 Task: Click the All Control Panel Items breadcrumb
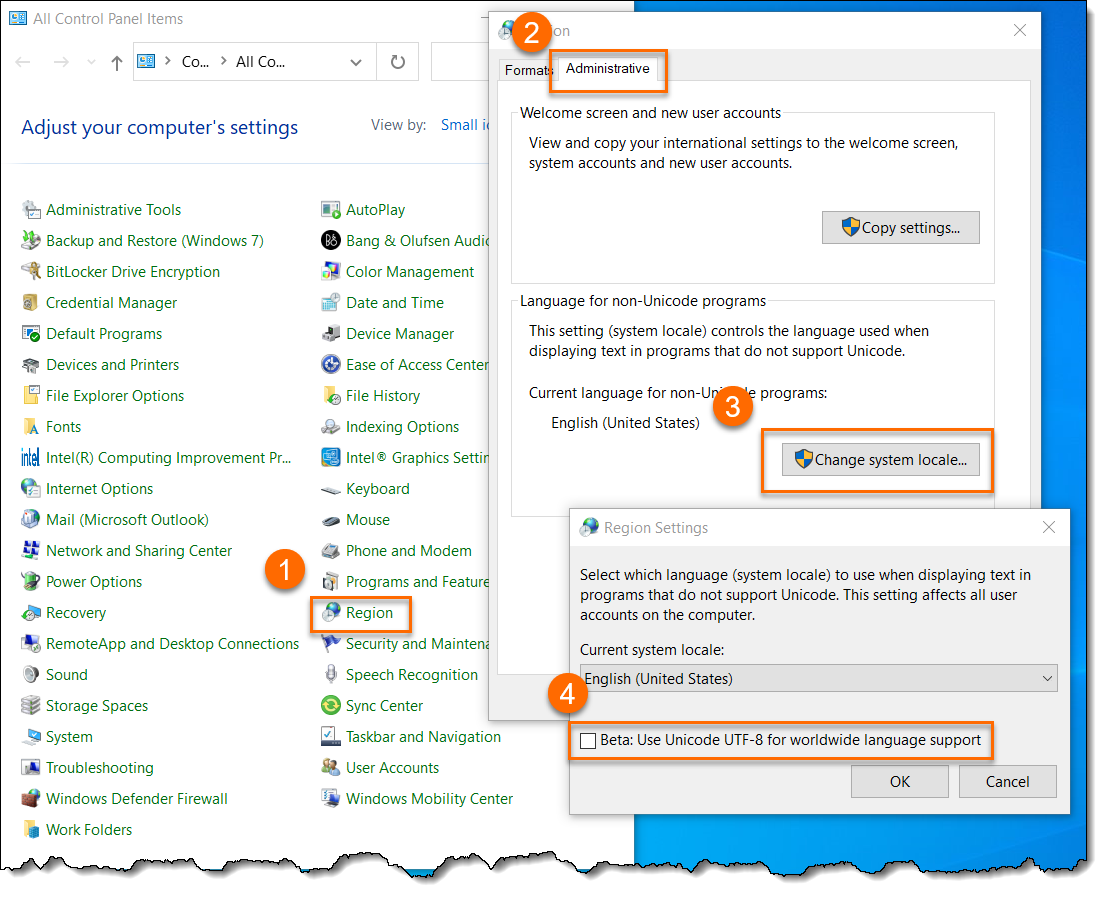tap(261, 62)
